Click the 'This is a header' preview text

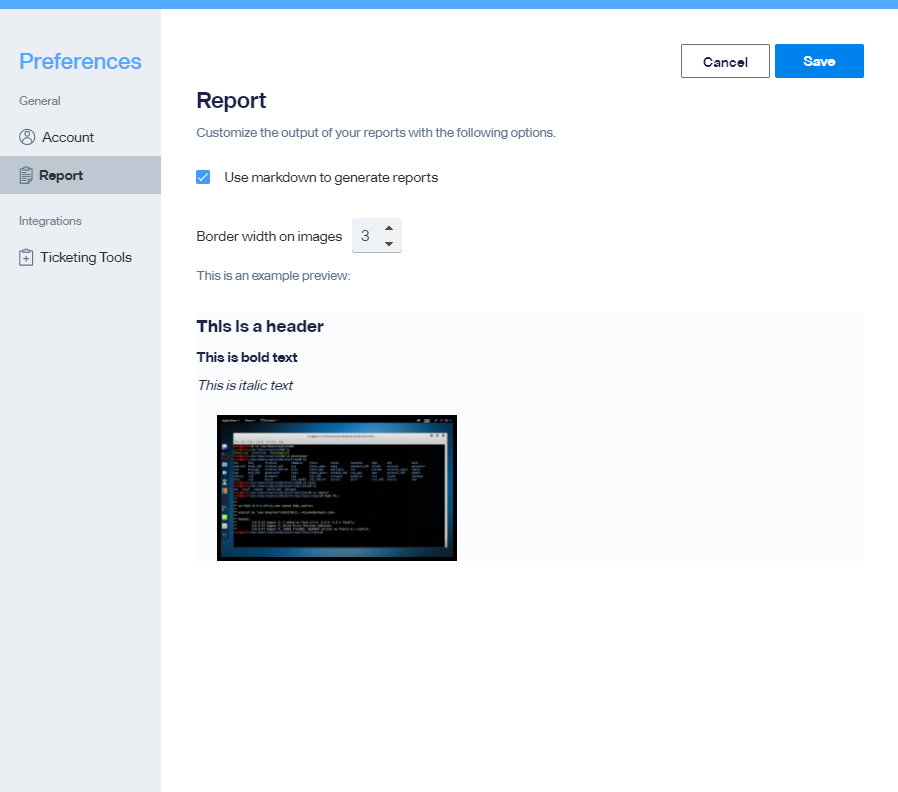[260, 326]
